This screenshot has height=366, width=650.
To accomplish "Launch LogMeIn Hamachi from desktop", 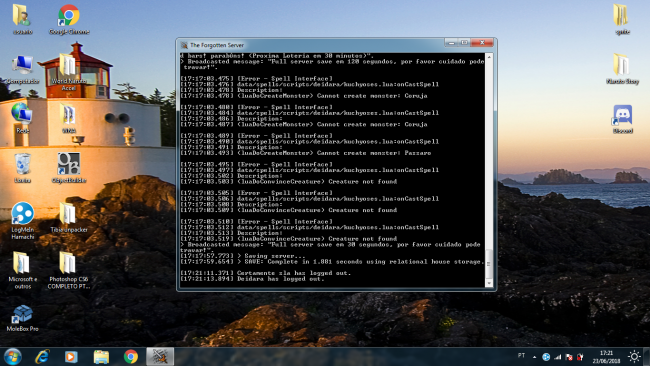I will (22, 221).
